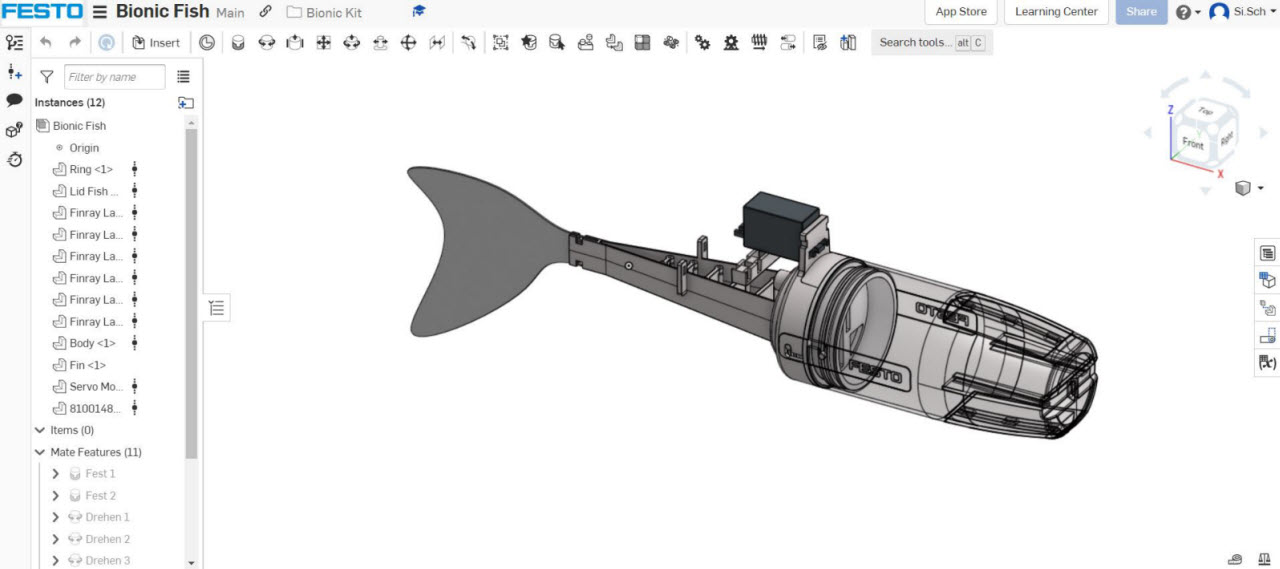1280x569 pixels.
Task: Select the Lid Fish instance
Action: click(85, 191)
